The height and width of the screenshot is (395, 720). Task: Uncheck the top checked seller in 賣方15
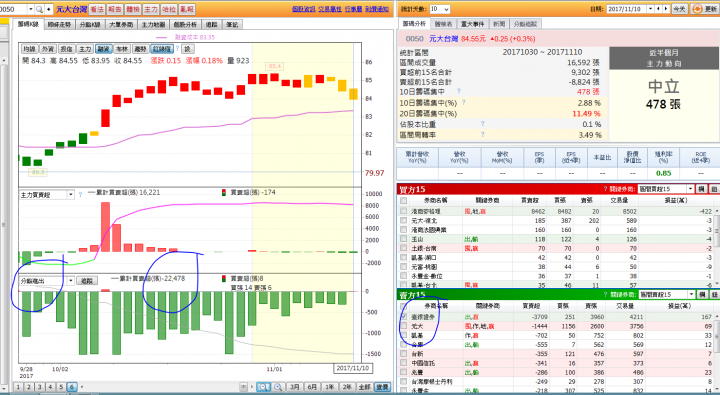click(x=403, y=316)
